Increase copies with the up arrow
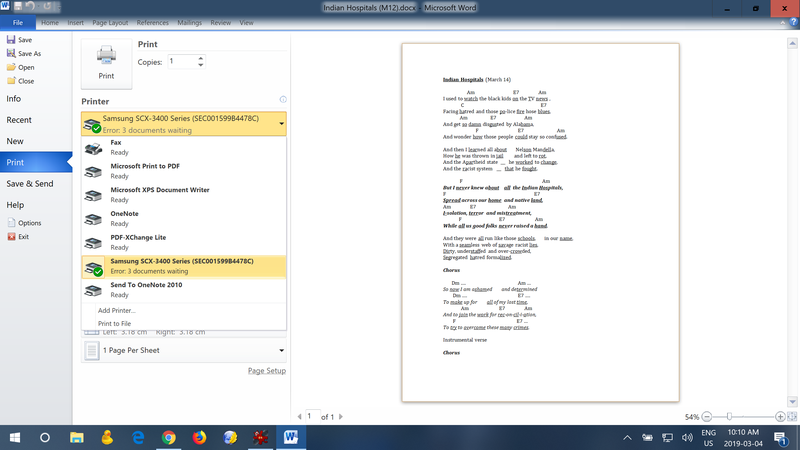This screenshot has width=800, height=450. pyautogui.click(x=201, y=58)
